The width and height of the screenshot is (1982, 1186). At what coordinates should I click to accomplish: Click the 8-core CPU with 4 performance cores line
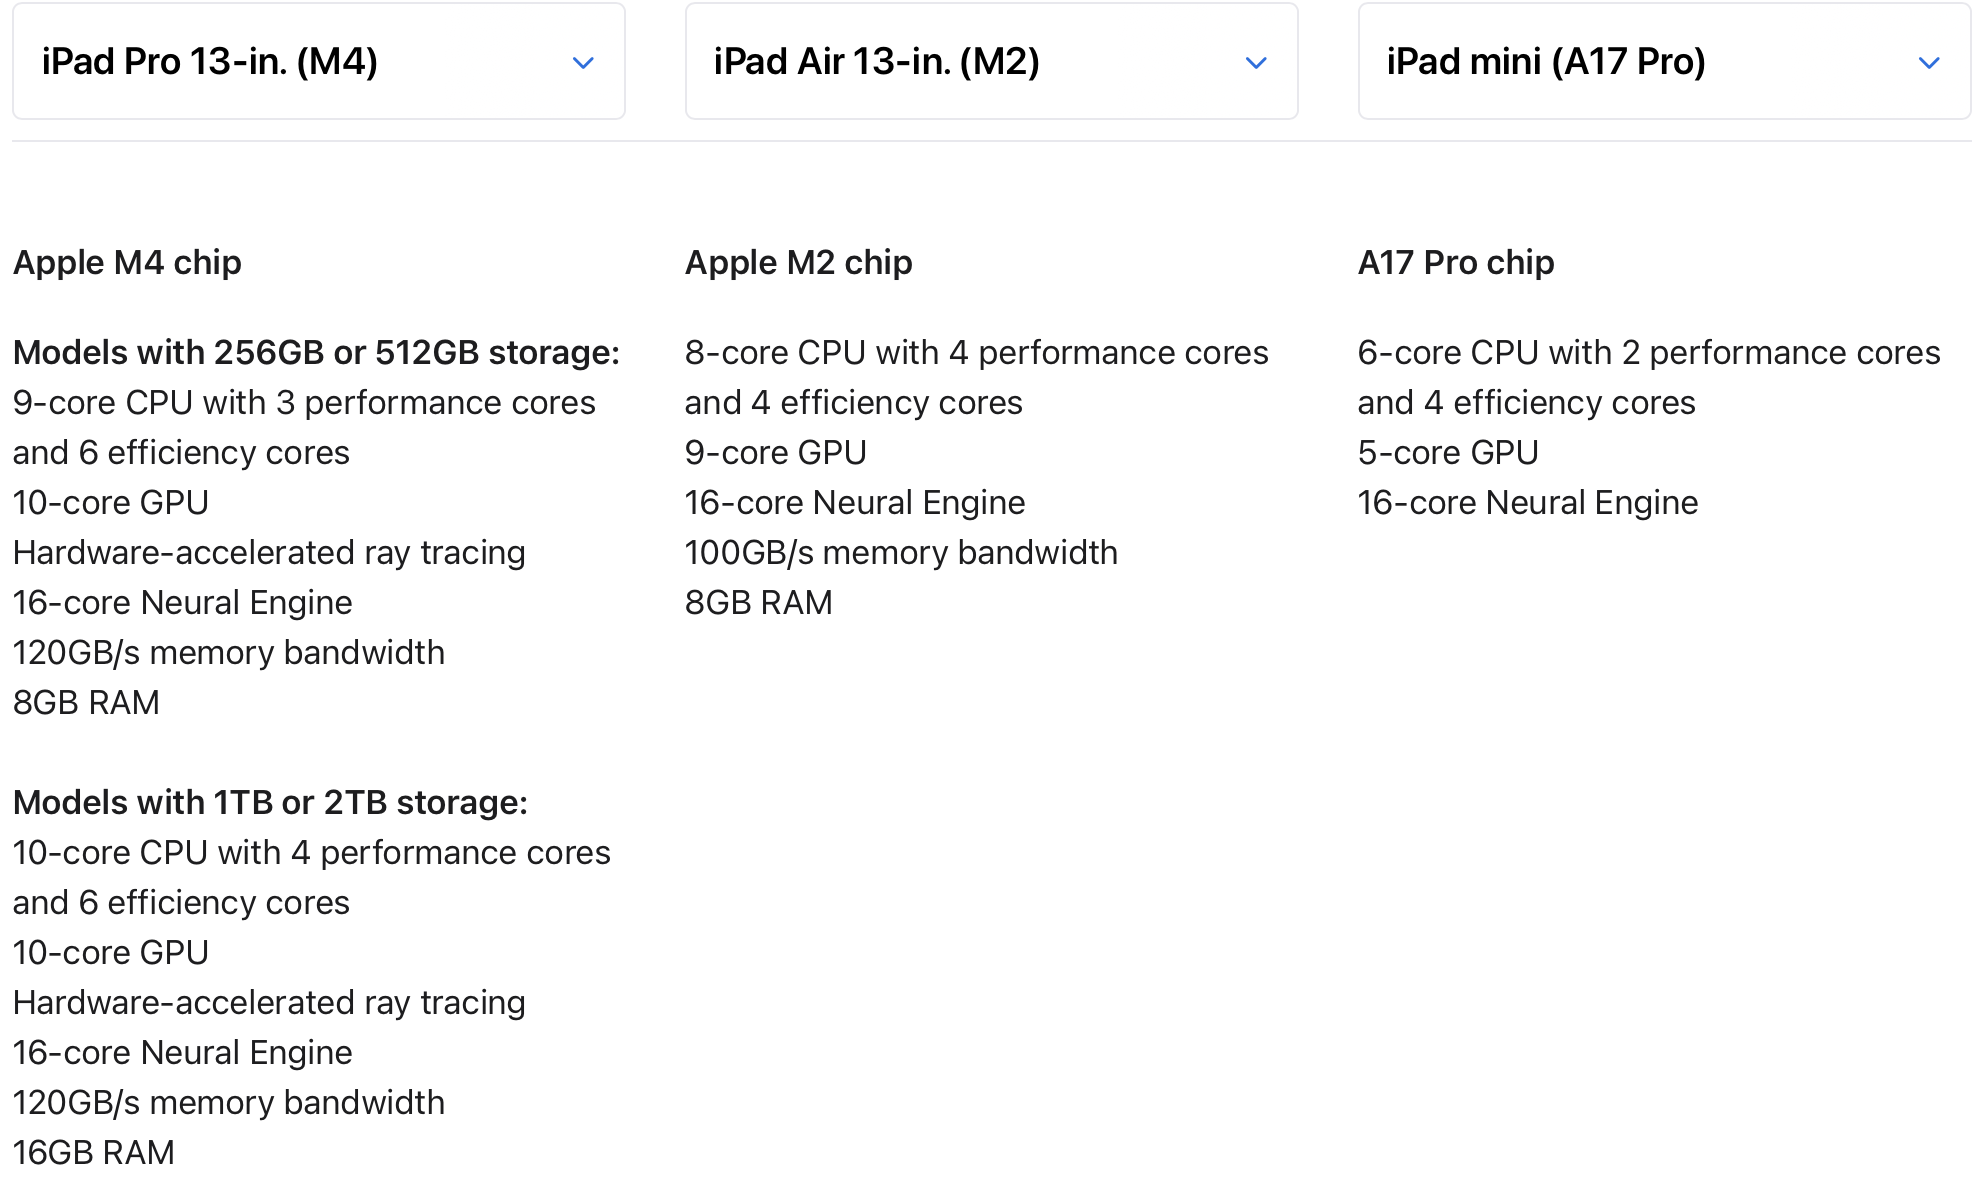coord(976,353)
